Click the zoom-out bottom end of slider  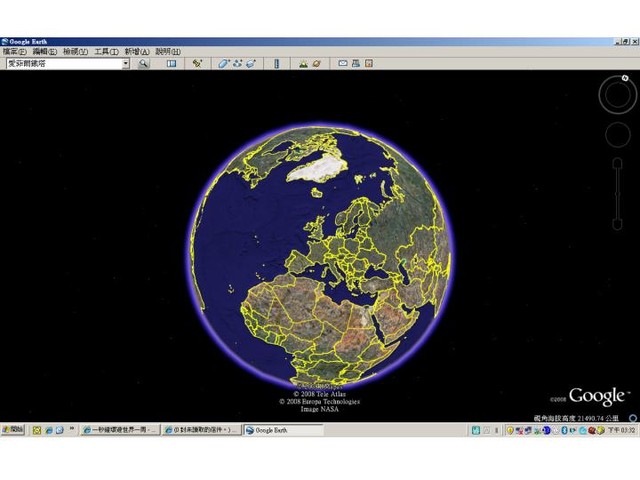[618, 225]
